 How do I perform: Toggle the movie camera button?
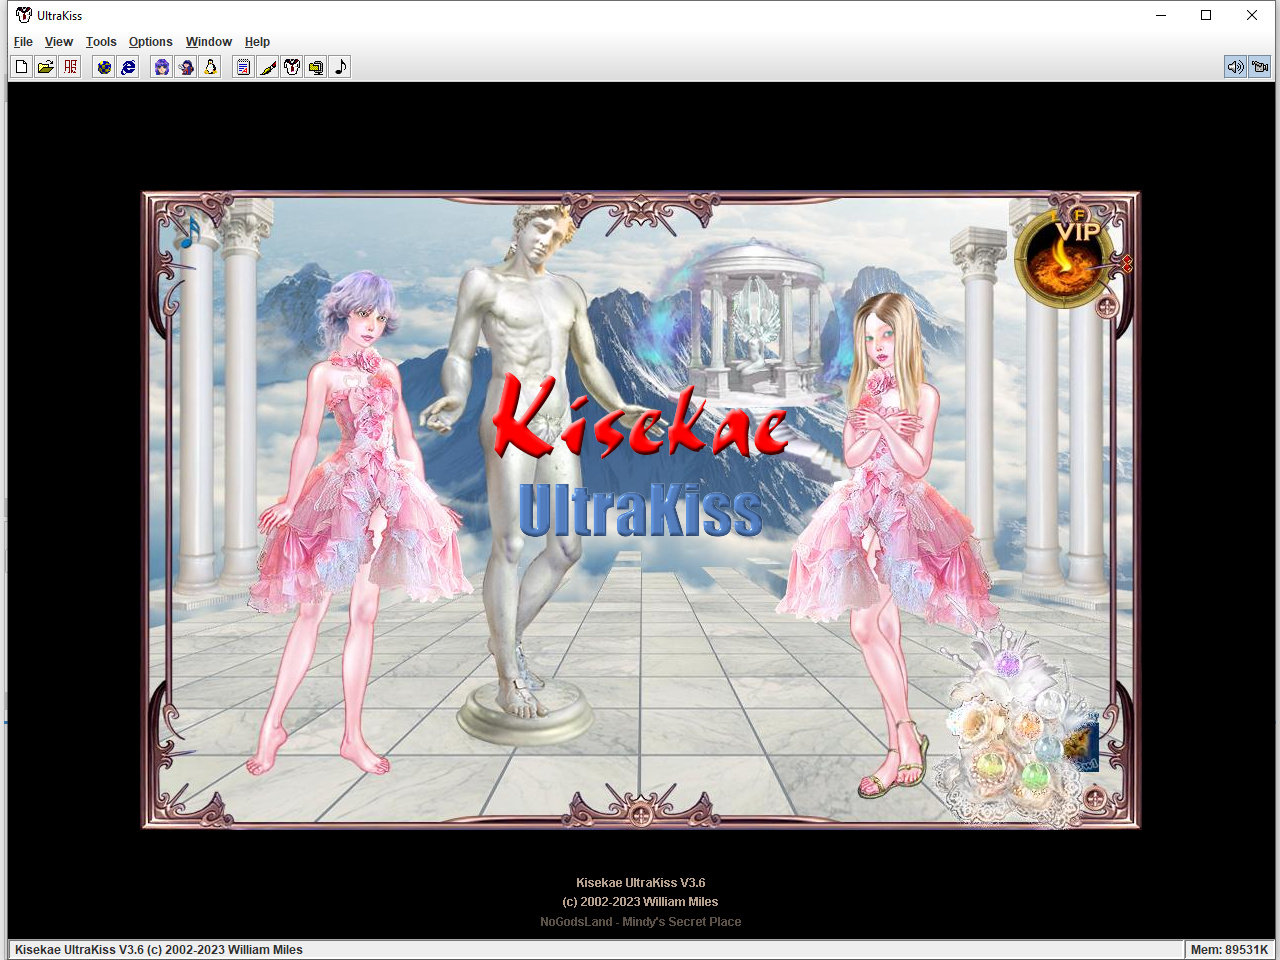pyautogui.click(x=1260, y=67)
